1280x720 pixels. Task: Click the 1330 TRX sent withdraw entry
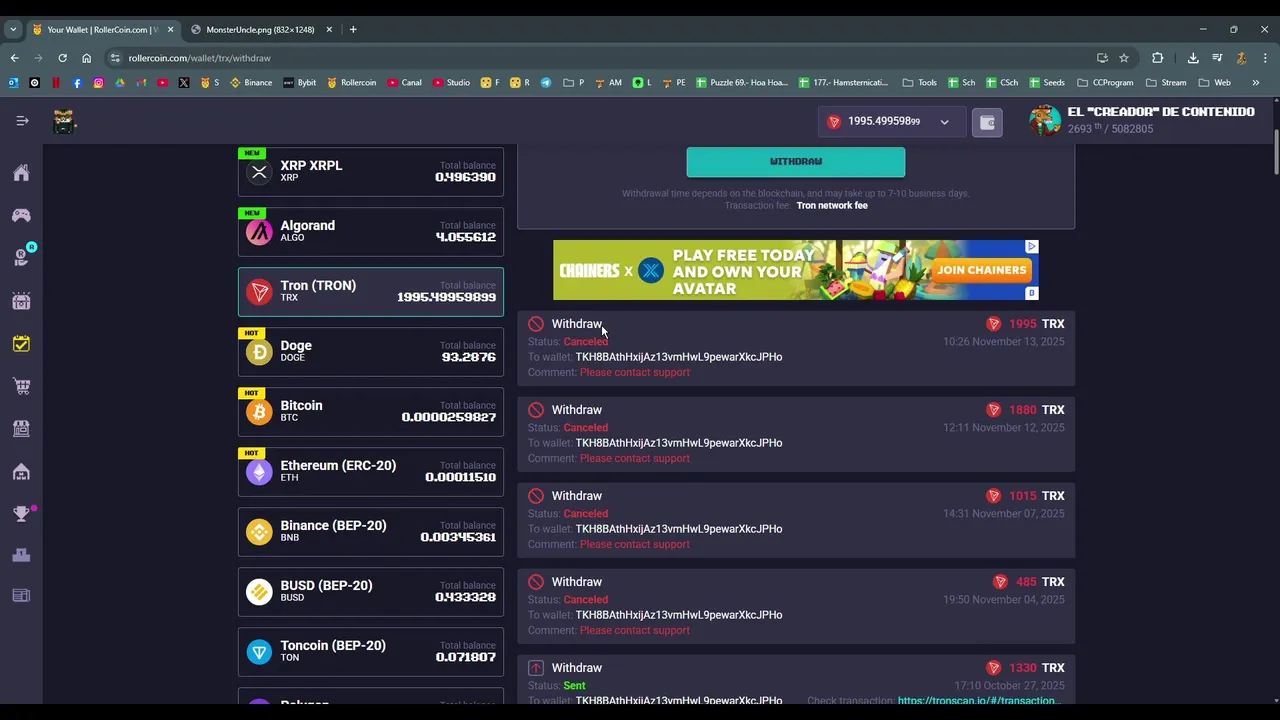click(796, 680)
